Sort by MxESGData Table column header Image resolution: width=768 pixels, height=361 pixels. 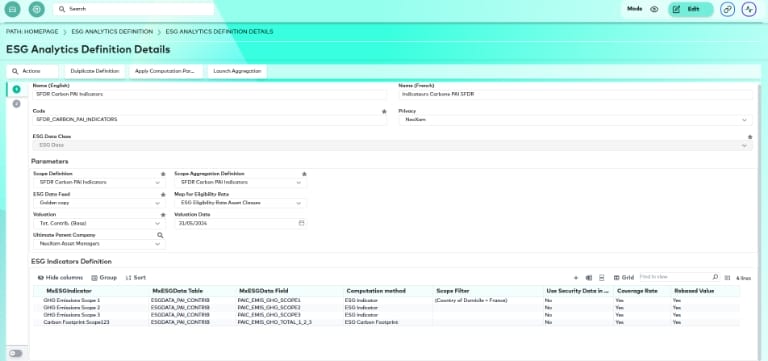177,291
